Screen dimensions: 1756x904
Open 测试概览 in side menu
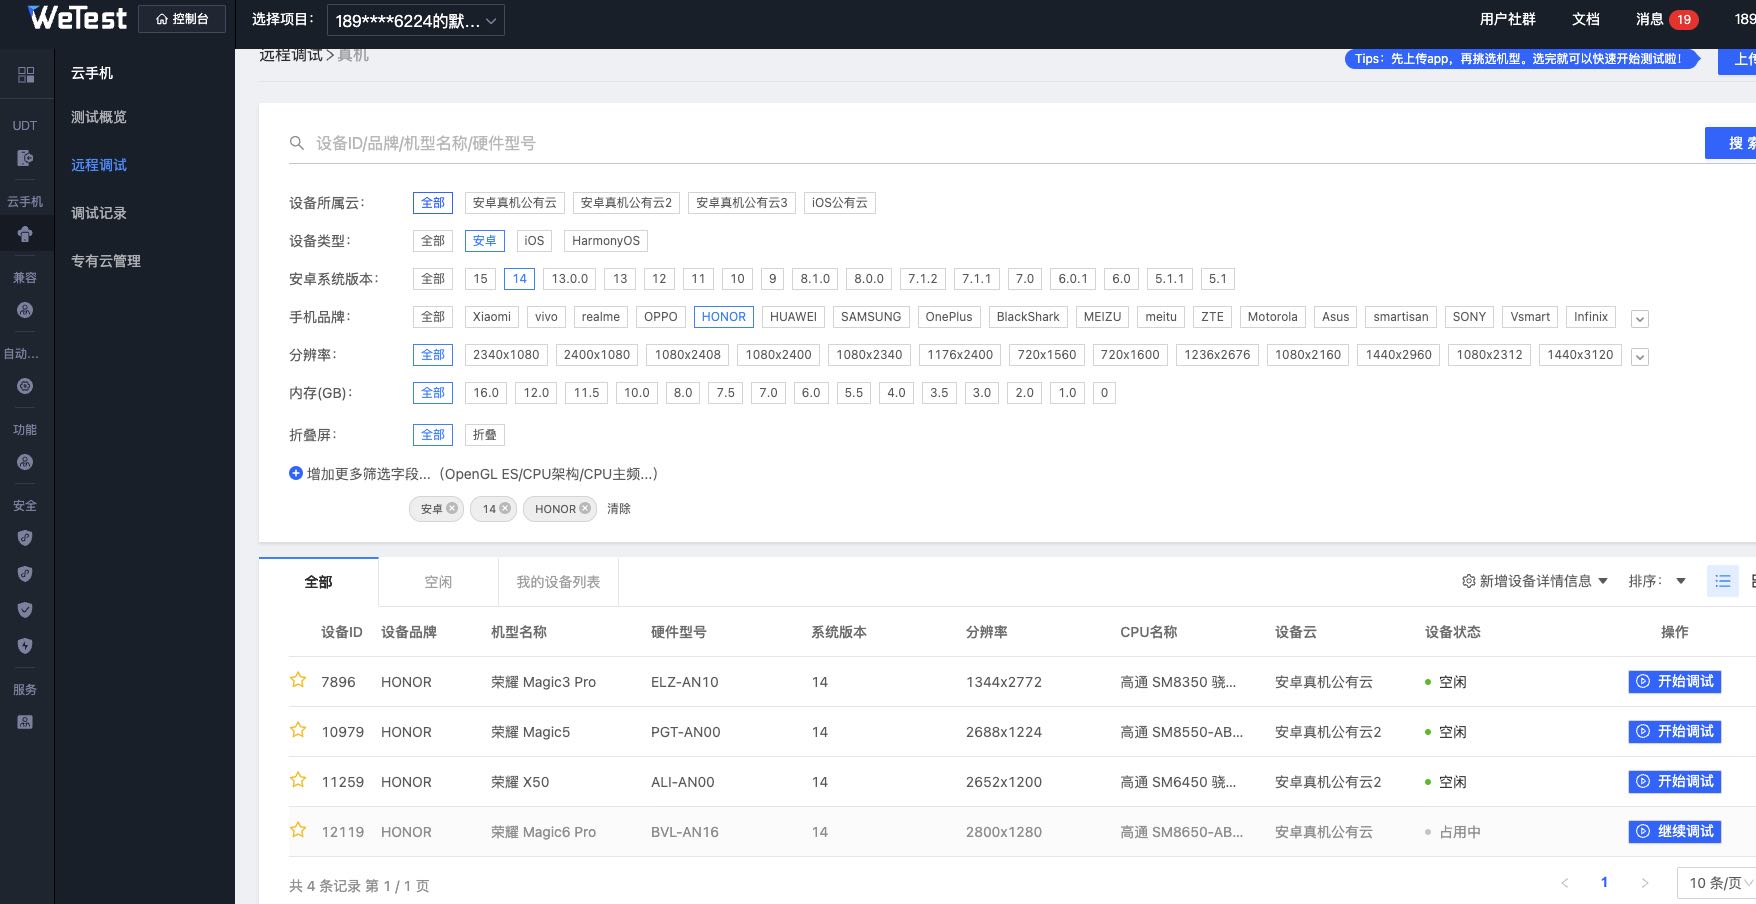tap(99, 117)
